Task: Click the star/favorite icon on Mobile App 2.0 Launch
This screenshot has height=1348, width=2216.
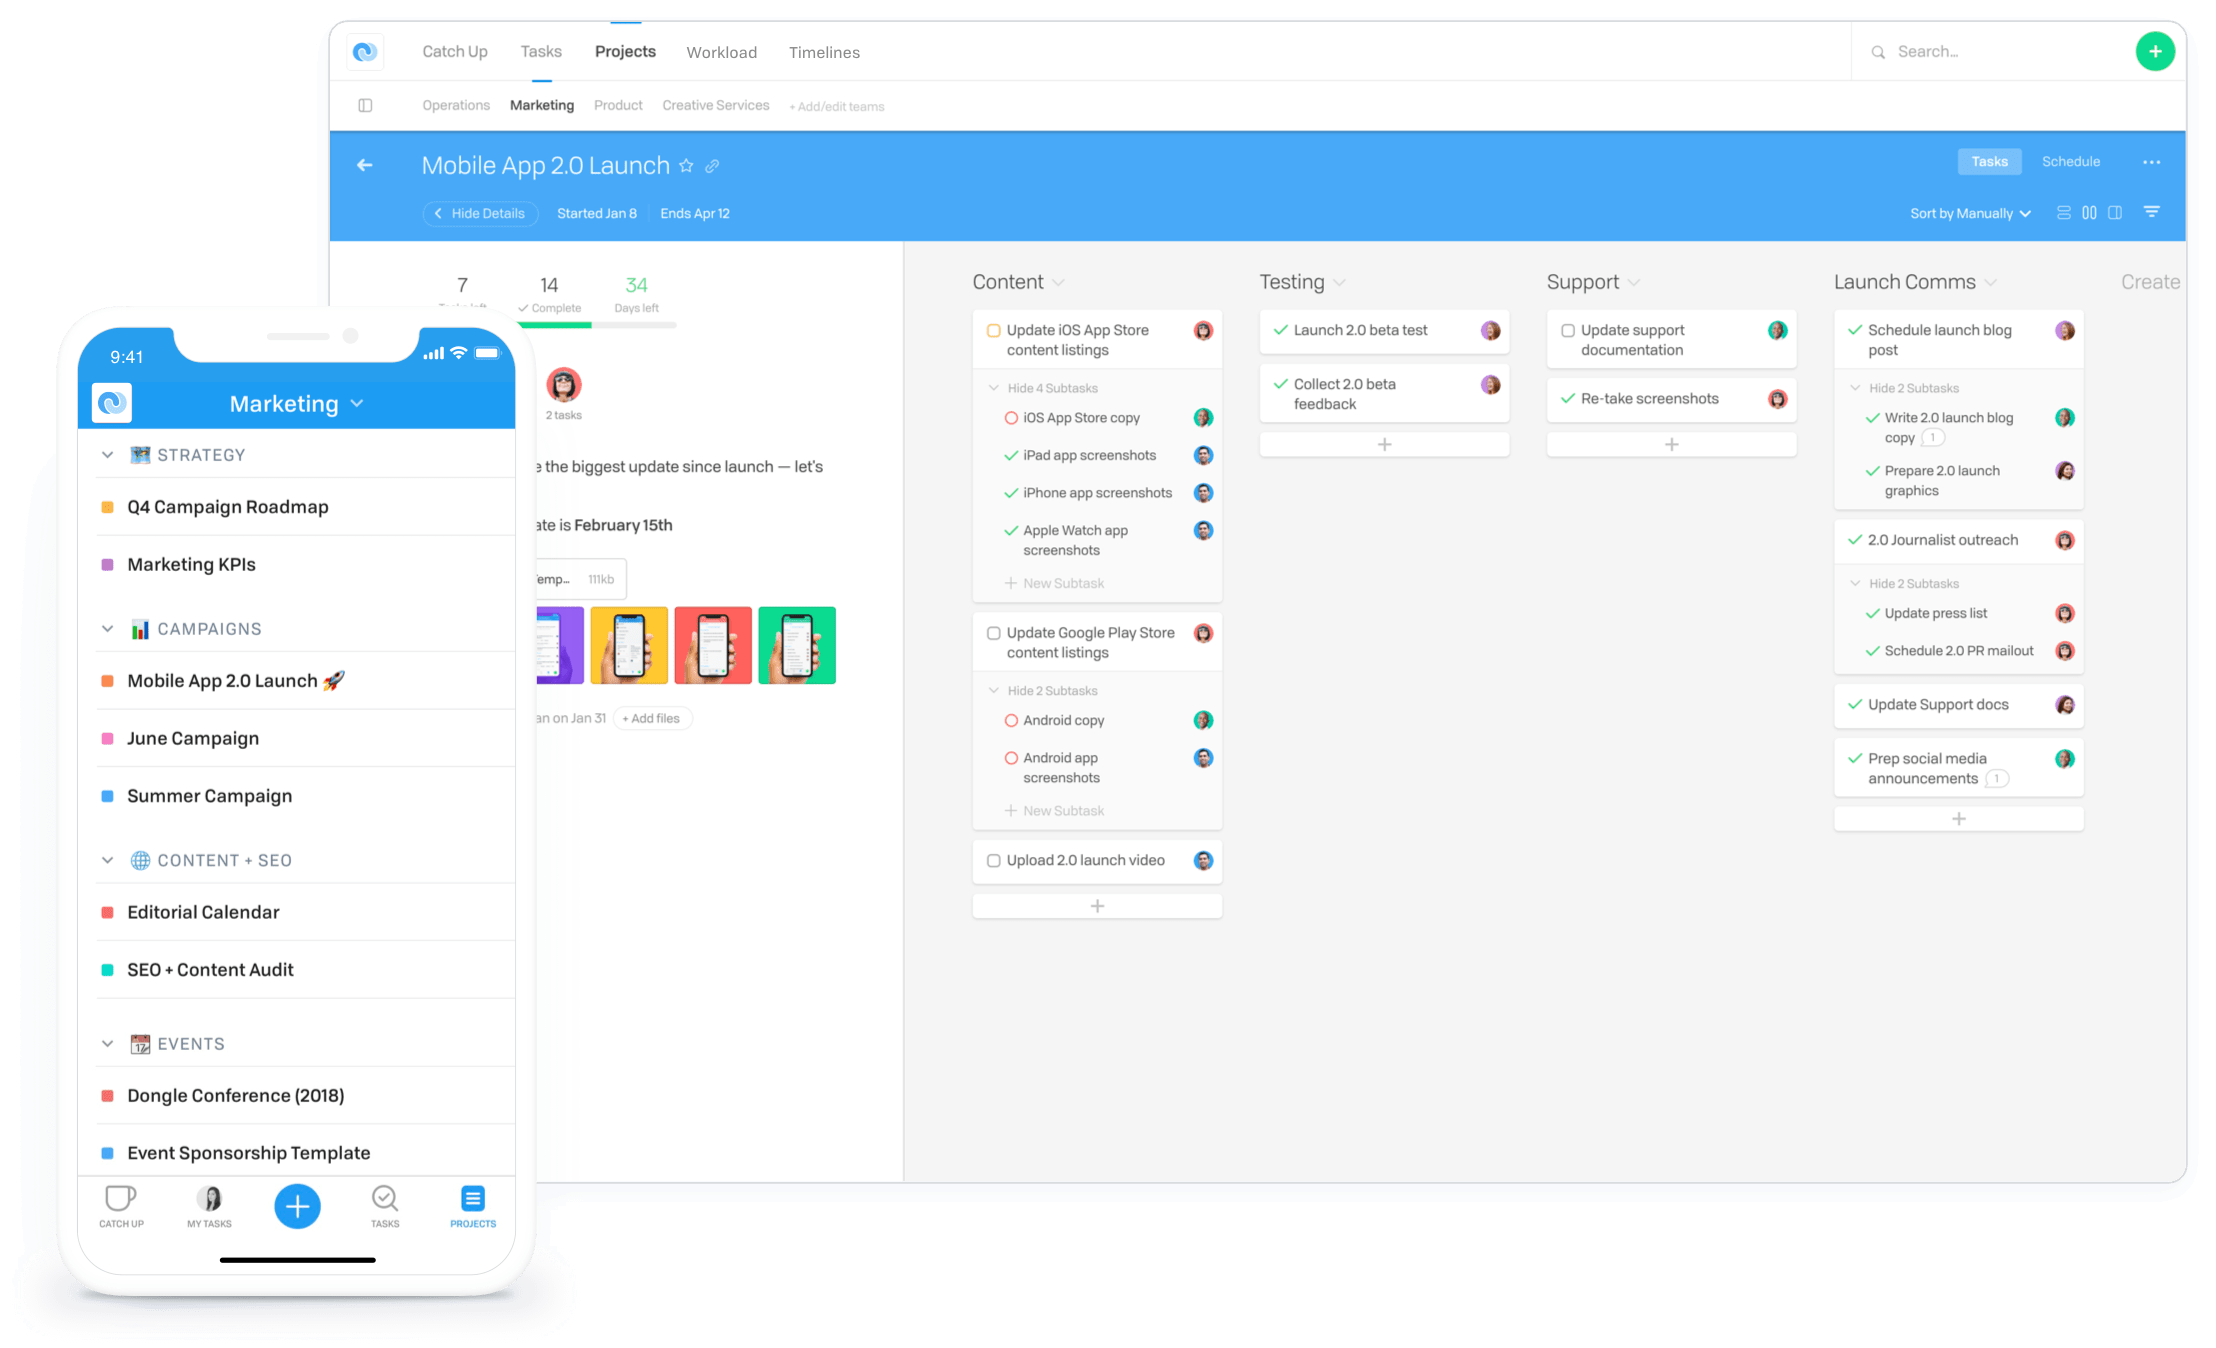Action: 689,165
